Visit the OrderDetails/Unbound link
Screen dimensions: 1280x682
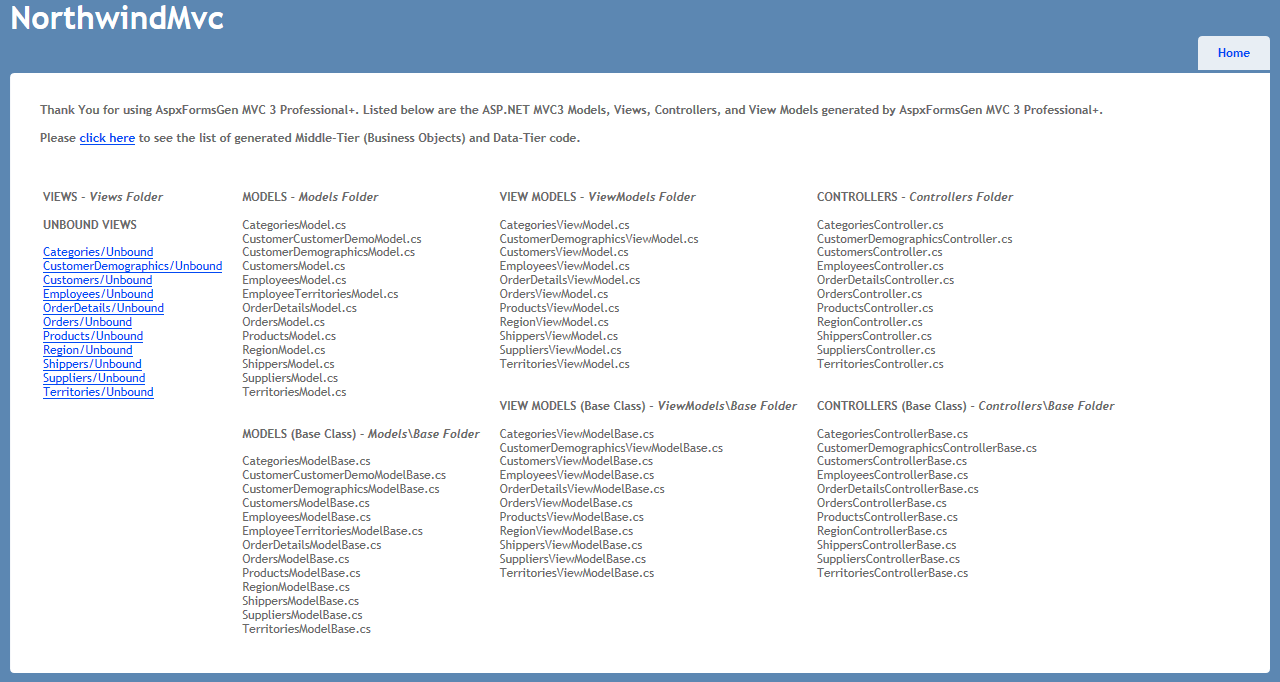tap(103, 308)
